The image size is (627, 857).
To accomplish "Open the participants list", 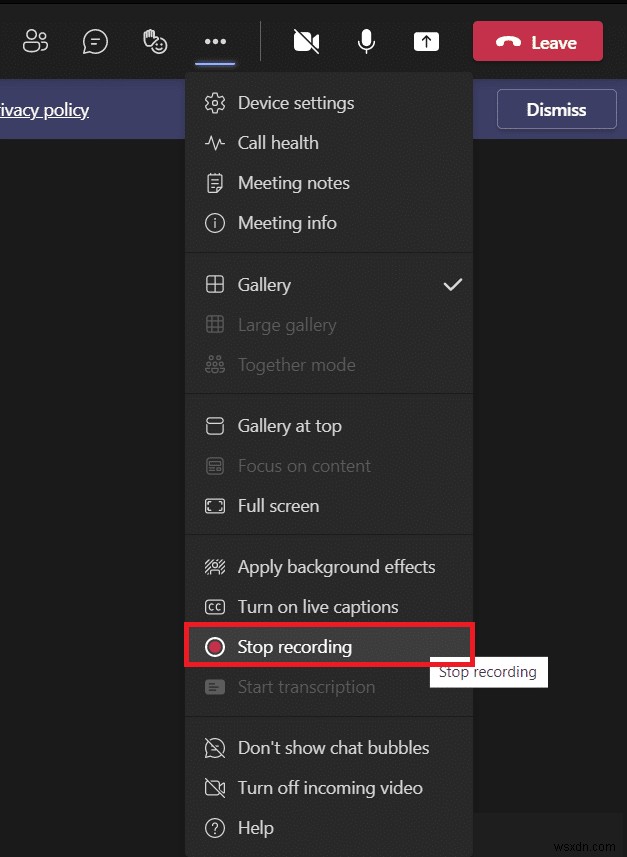I will (35, 41).
